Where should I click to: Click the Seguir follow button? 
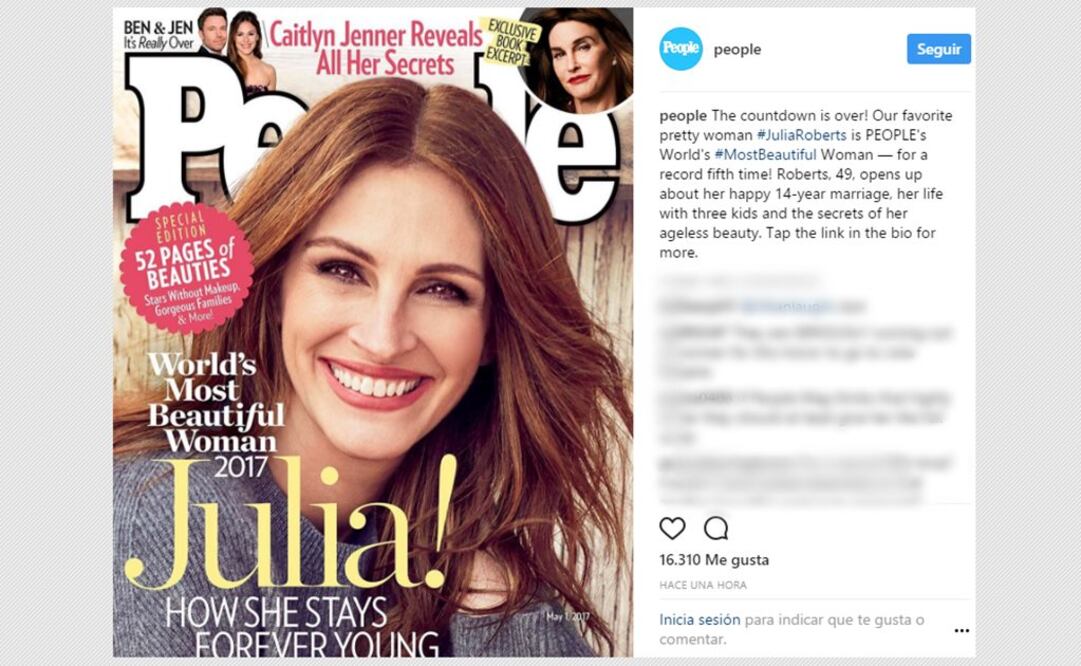pos(938,49)
